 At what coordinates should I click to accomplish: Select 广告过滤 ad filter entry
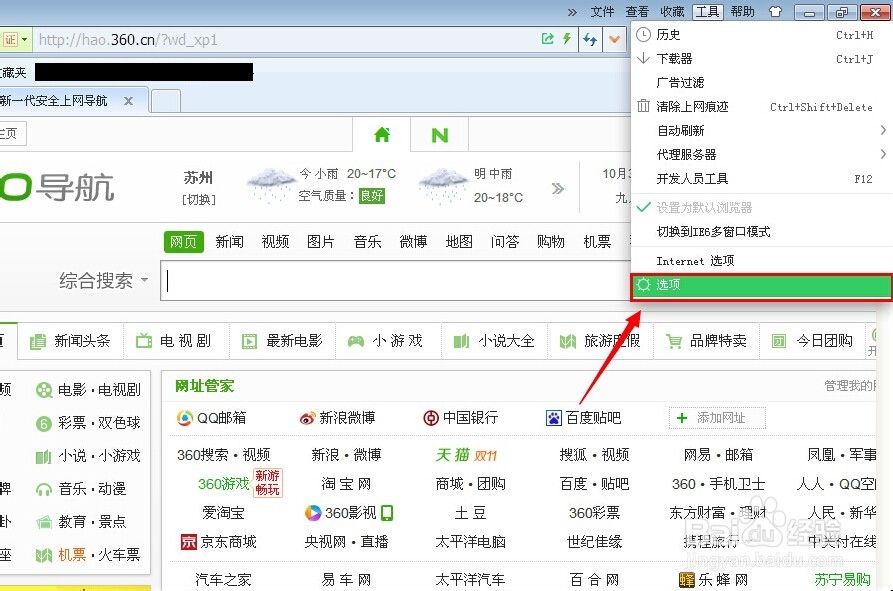tap(761, 83)
